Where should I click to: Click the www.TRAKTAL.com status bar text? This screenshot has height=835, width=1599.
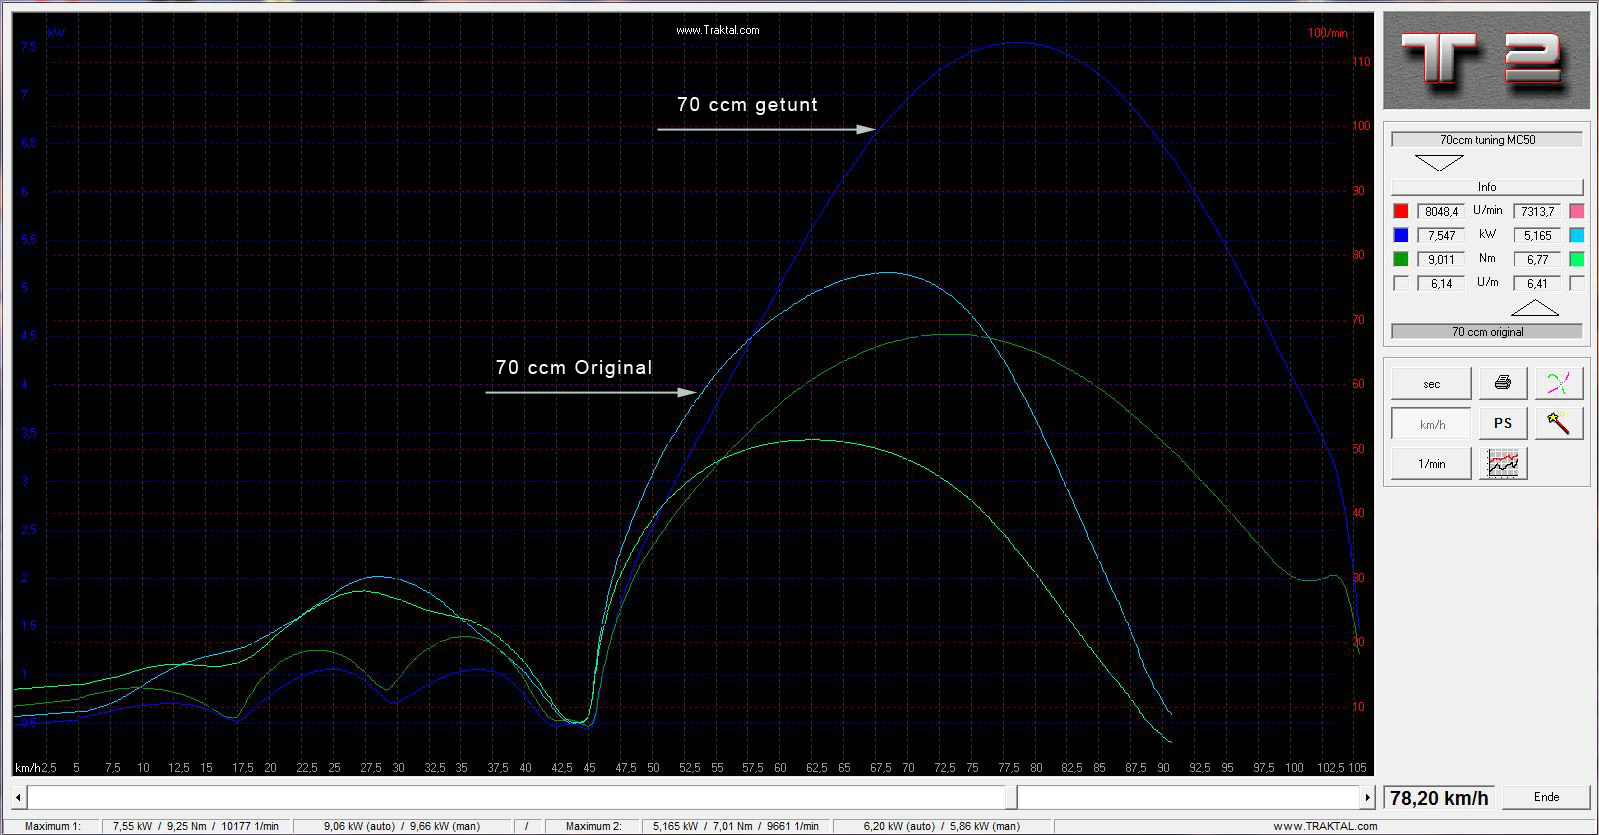coord(1325,826)
